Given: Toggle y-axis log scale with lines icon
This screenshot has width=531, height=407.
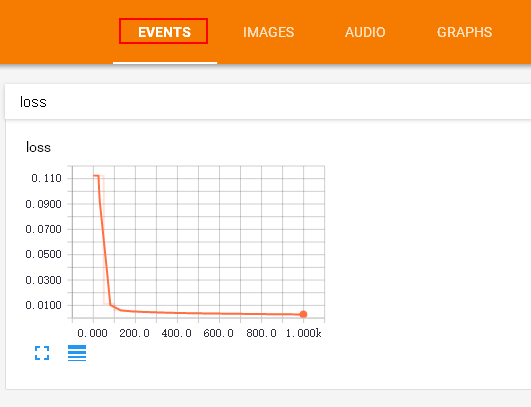Looking at the screenshot, I should click(77, 353).
